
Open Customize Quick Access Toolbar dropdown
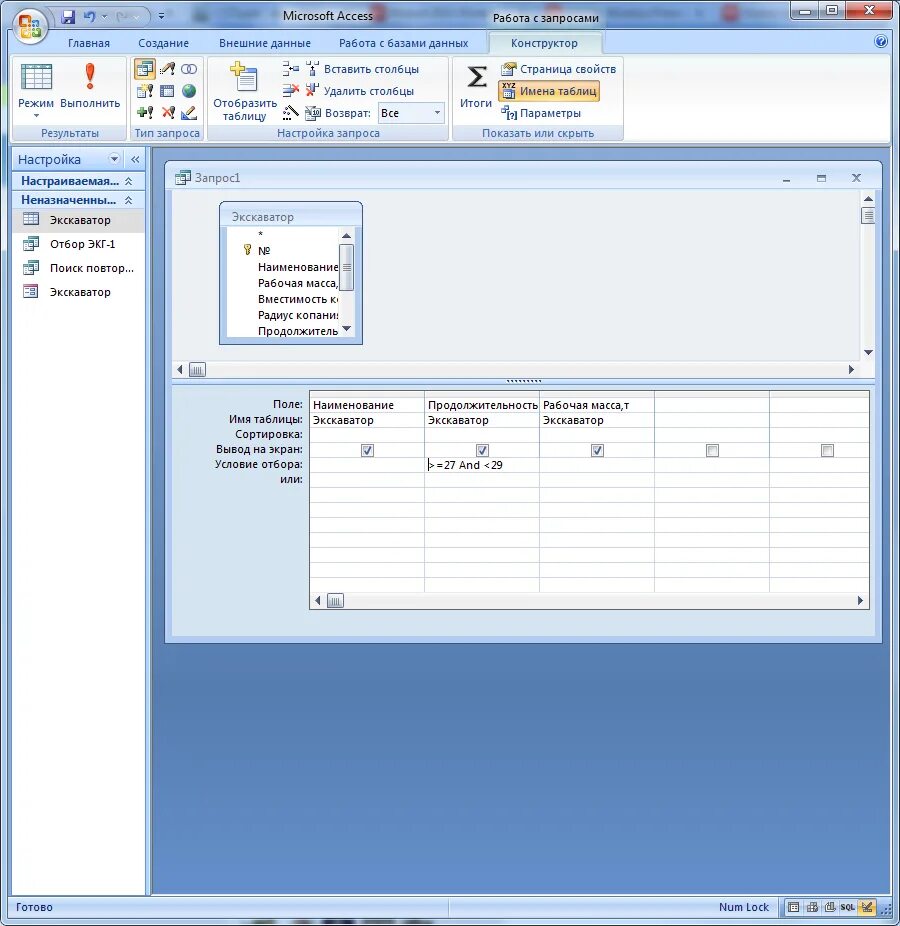pyautogui.click(x=161, y=17)
